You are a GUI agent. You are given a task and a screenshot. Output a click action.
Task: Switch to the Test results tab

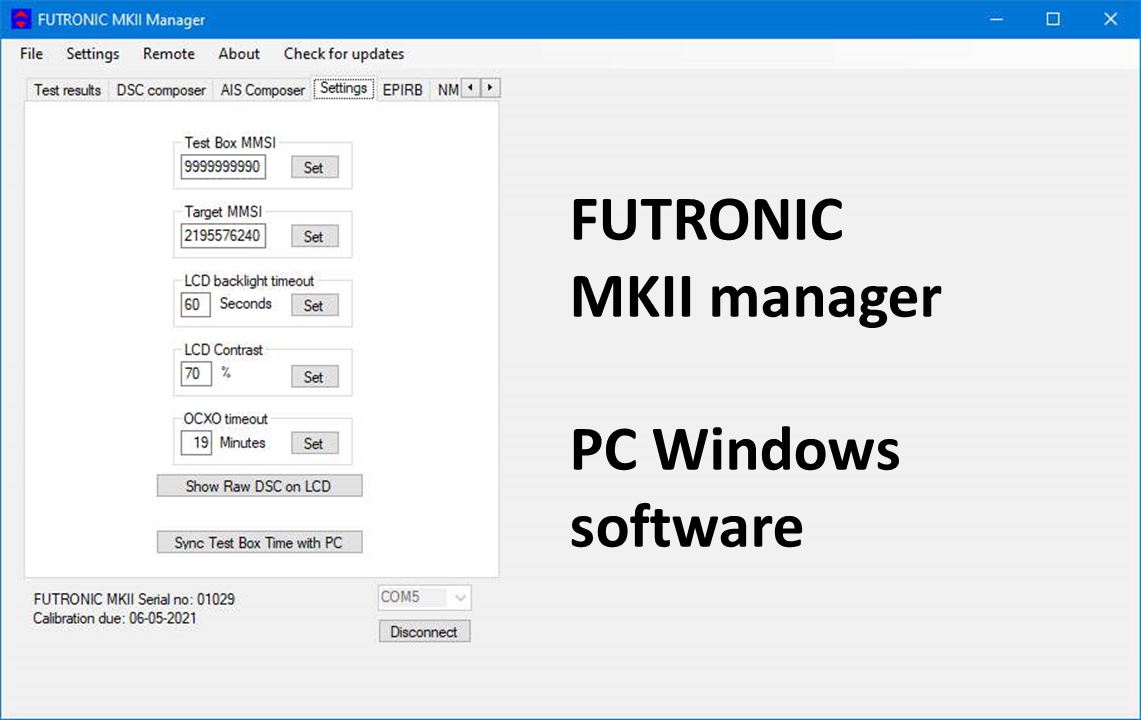pos(67,90)
